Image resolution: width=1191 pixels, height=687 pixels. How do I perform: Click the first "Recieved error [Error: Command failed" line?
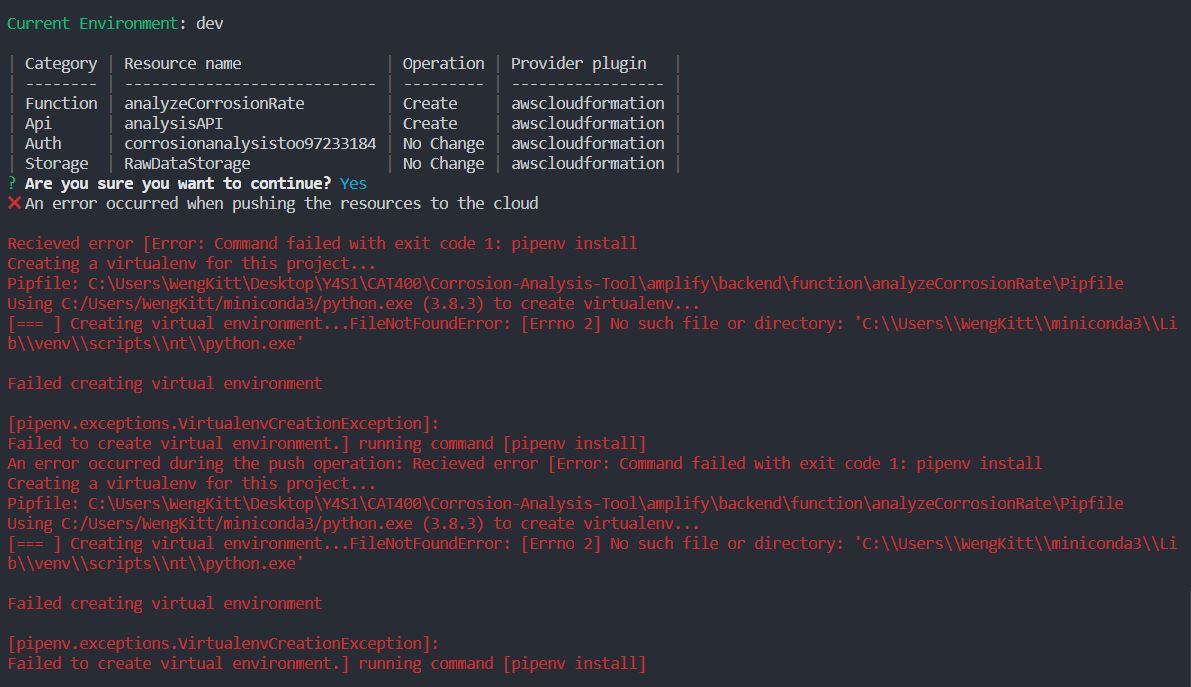[322, 243]
